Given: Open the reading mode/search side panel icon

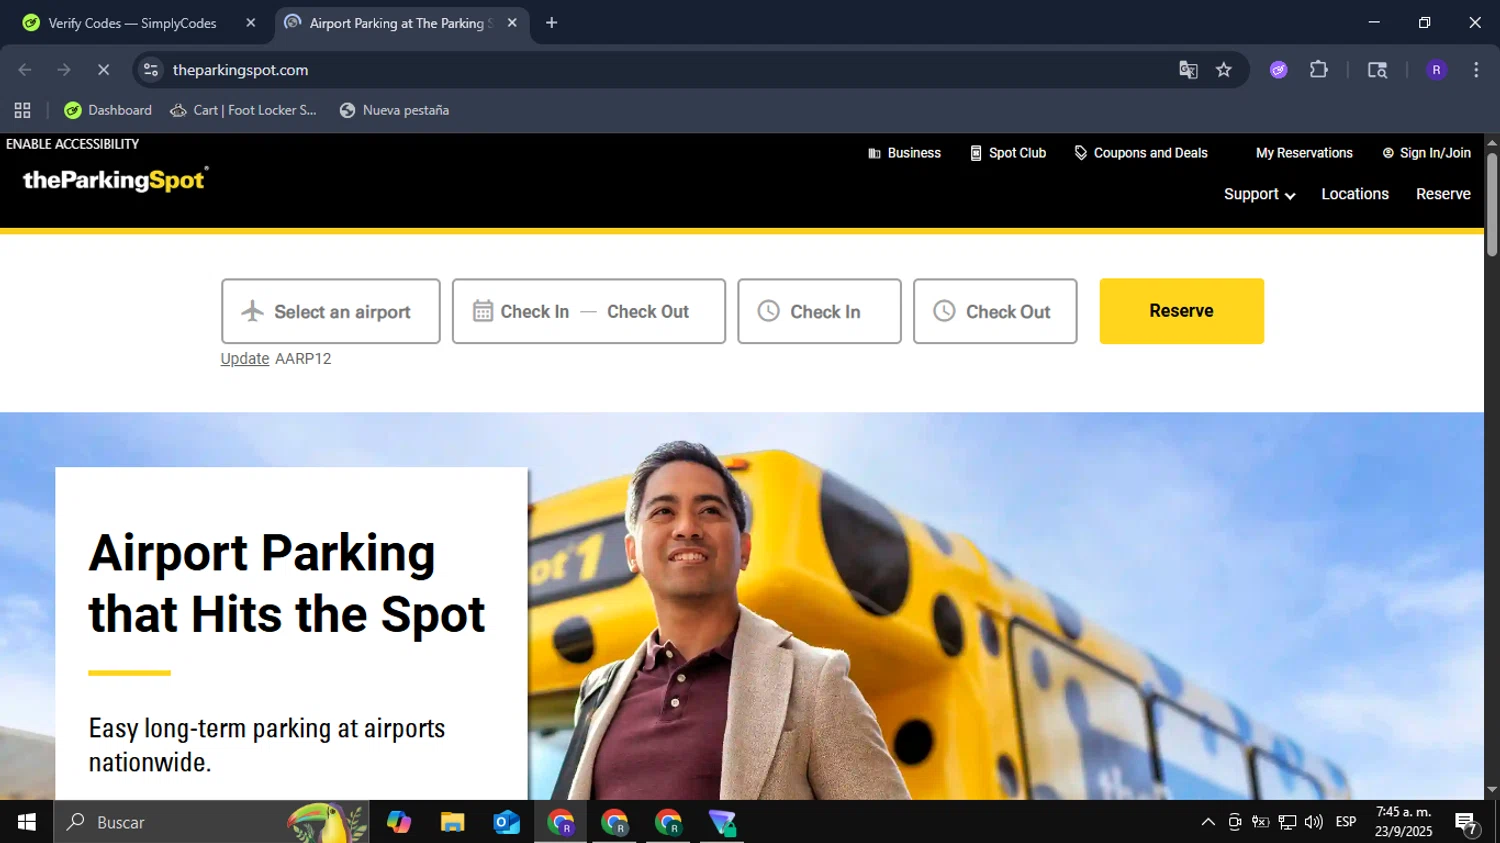Looking at the screenshot, I should pyautogui.click(x=1377, y=70).
